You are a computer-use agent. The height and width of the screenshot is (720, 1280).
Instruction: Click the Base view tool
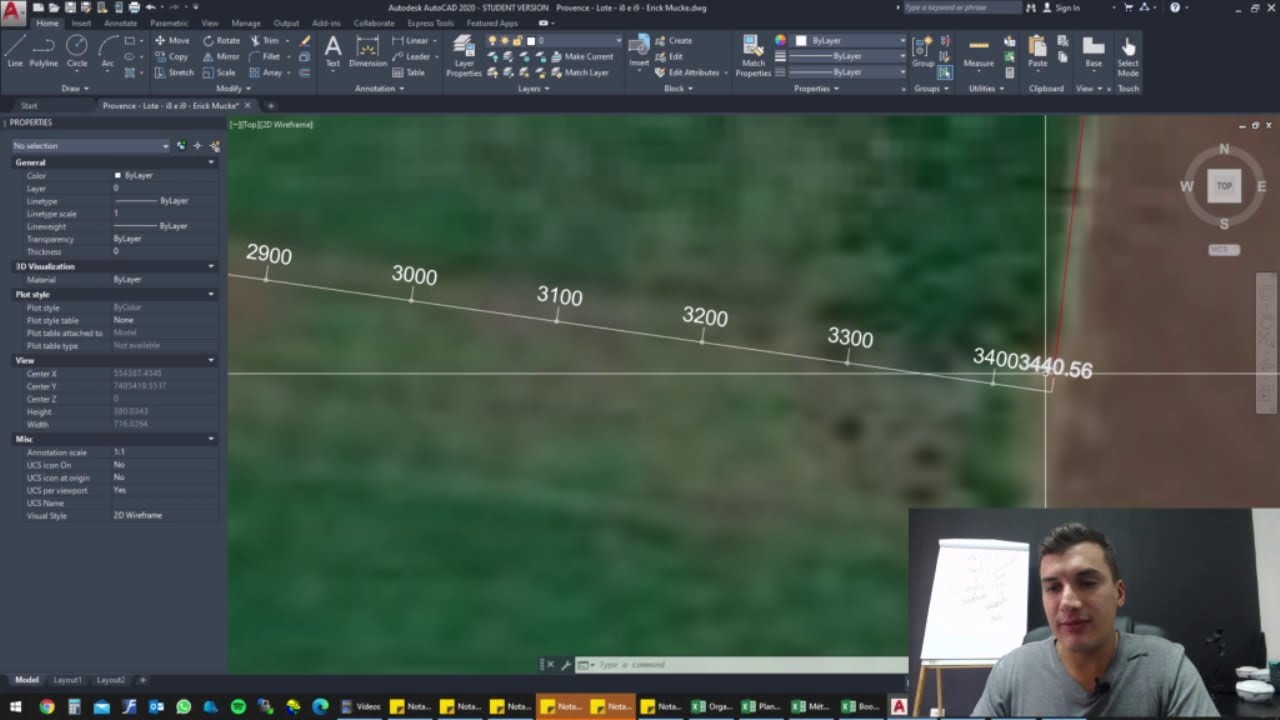pos(1094,51)
